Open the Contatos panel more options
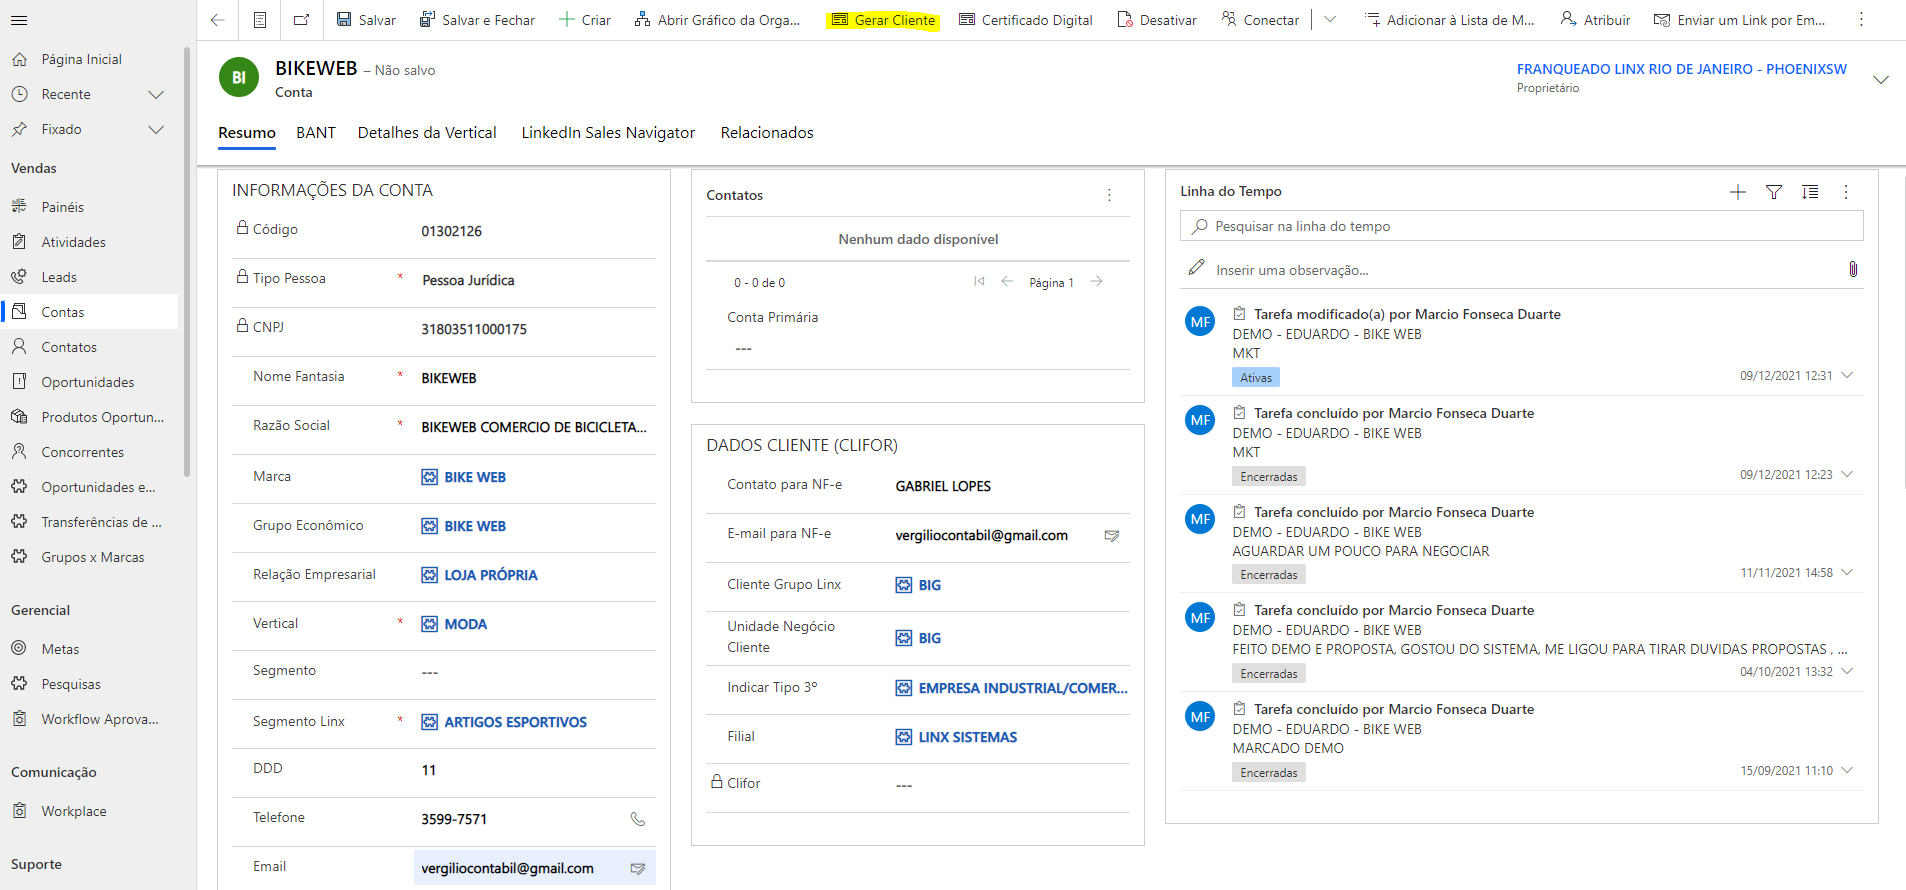Viewport: 1906px width, 890px height. [1109, 195]
